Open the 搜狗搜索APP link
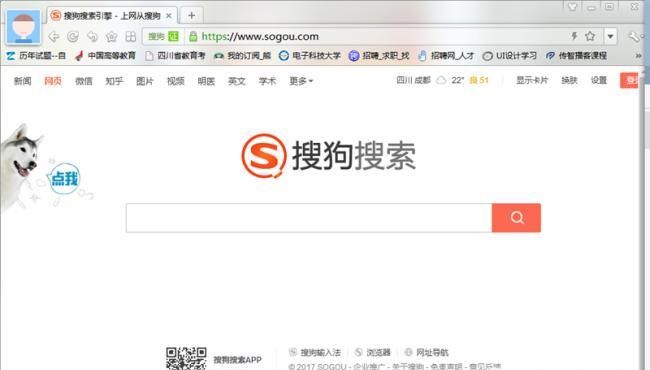 [238, 360]
